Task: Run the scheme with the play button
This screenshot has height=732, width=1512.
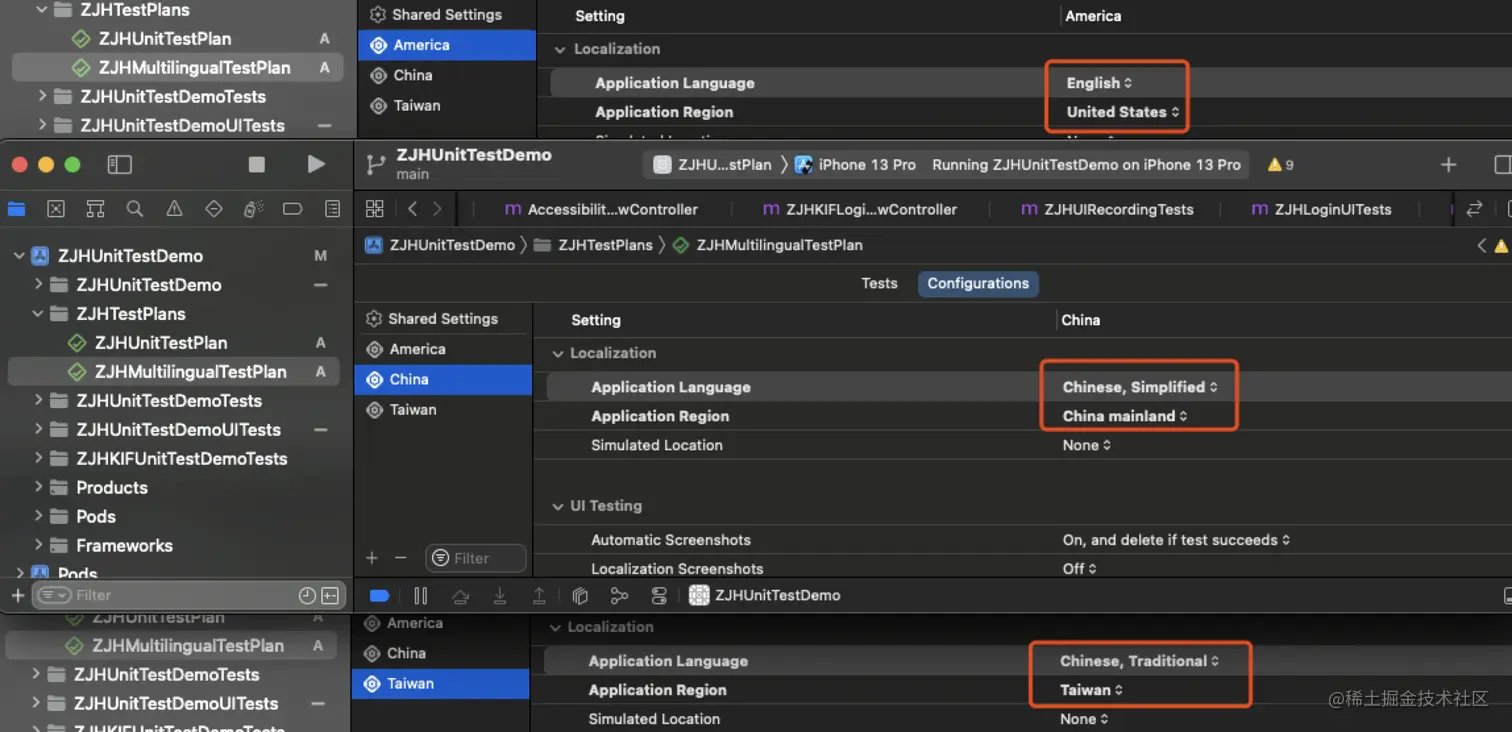Action: click(316, 164)
